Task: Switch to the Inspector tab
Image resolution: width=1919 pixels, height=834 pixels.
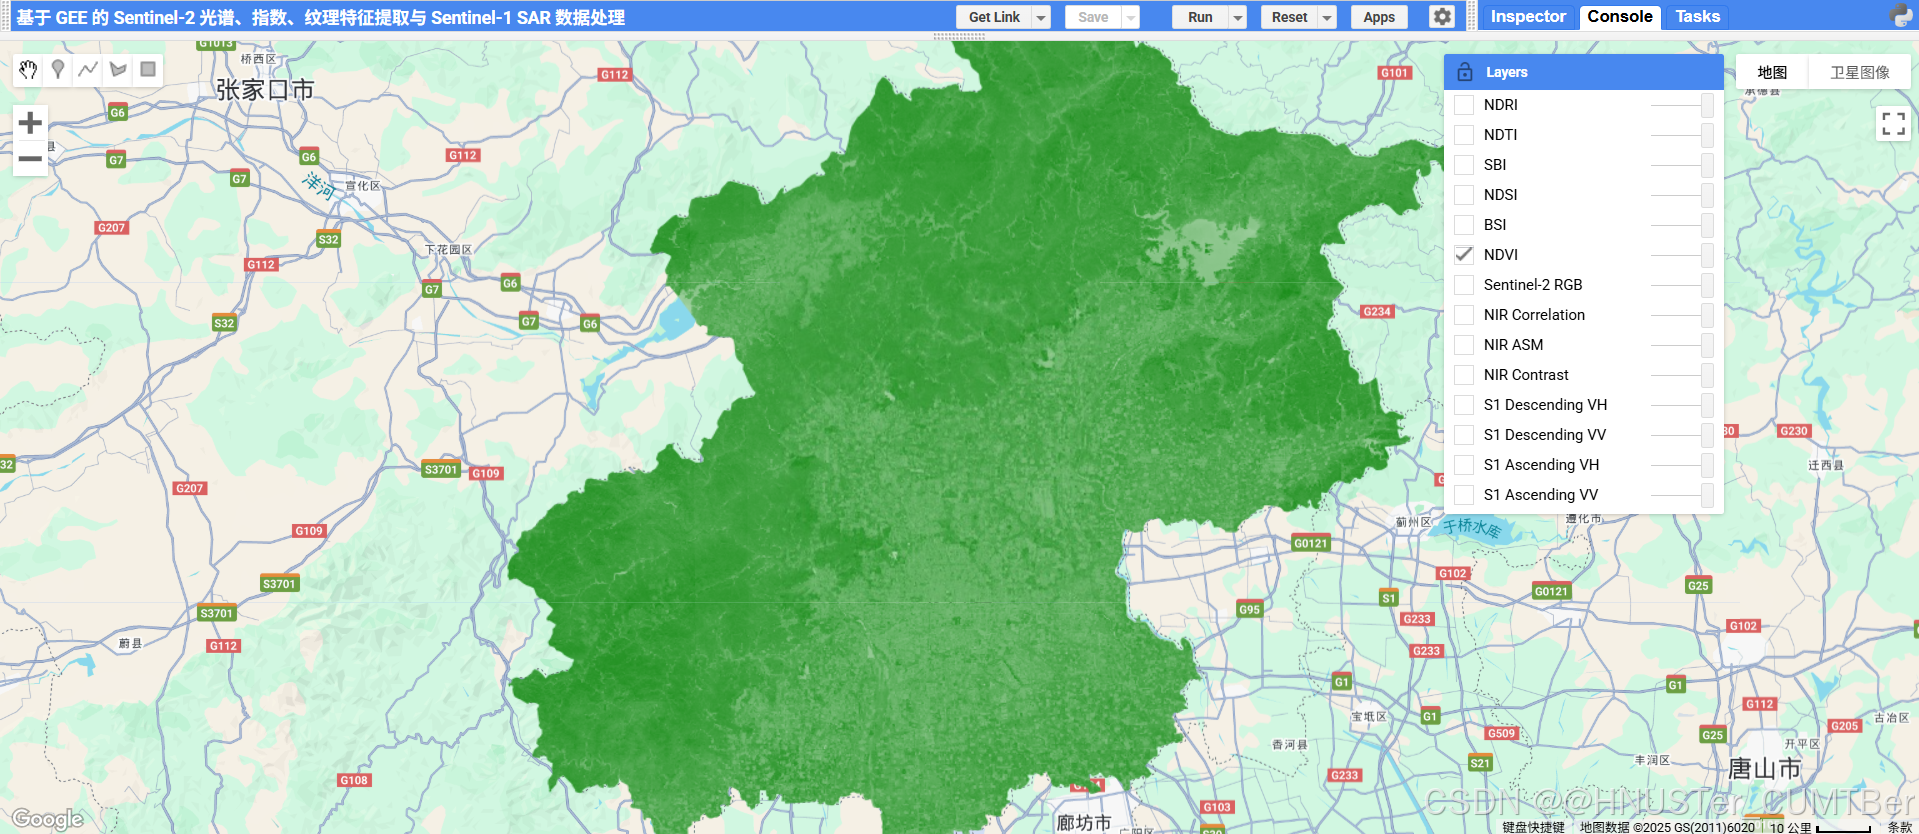Action: click(1527, 17)
